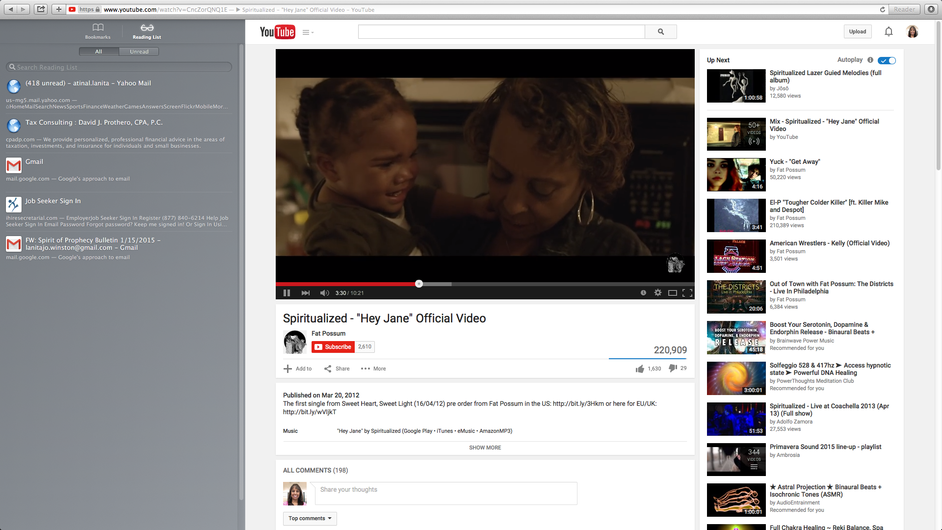Screen dimensions: 942x530
Task: Toggle the Autoplay switch
Action: point(886,60)
